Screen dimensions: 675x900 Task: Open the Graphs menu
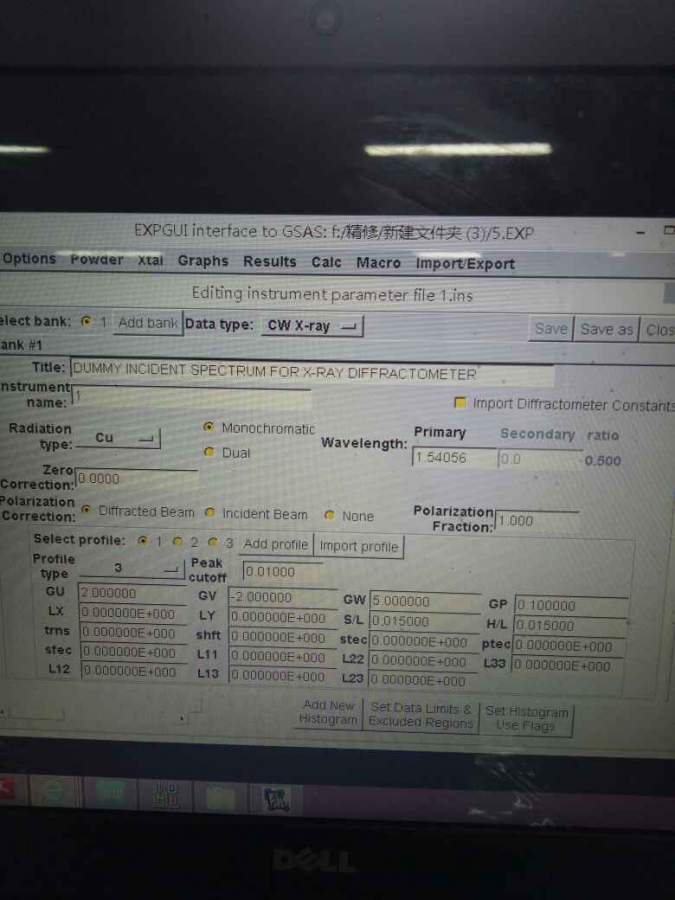[203, 261]
